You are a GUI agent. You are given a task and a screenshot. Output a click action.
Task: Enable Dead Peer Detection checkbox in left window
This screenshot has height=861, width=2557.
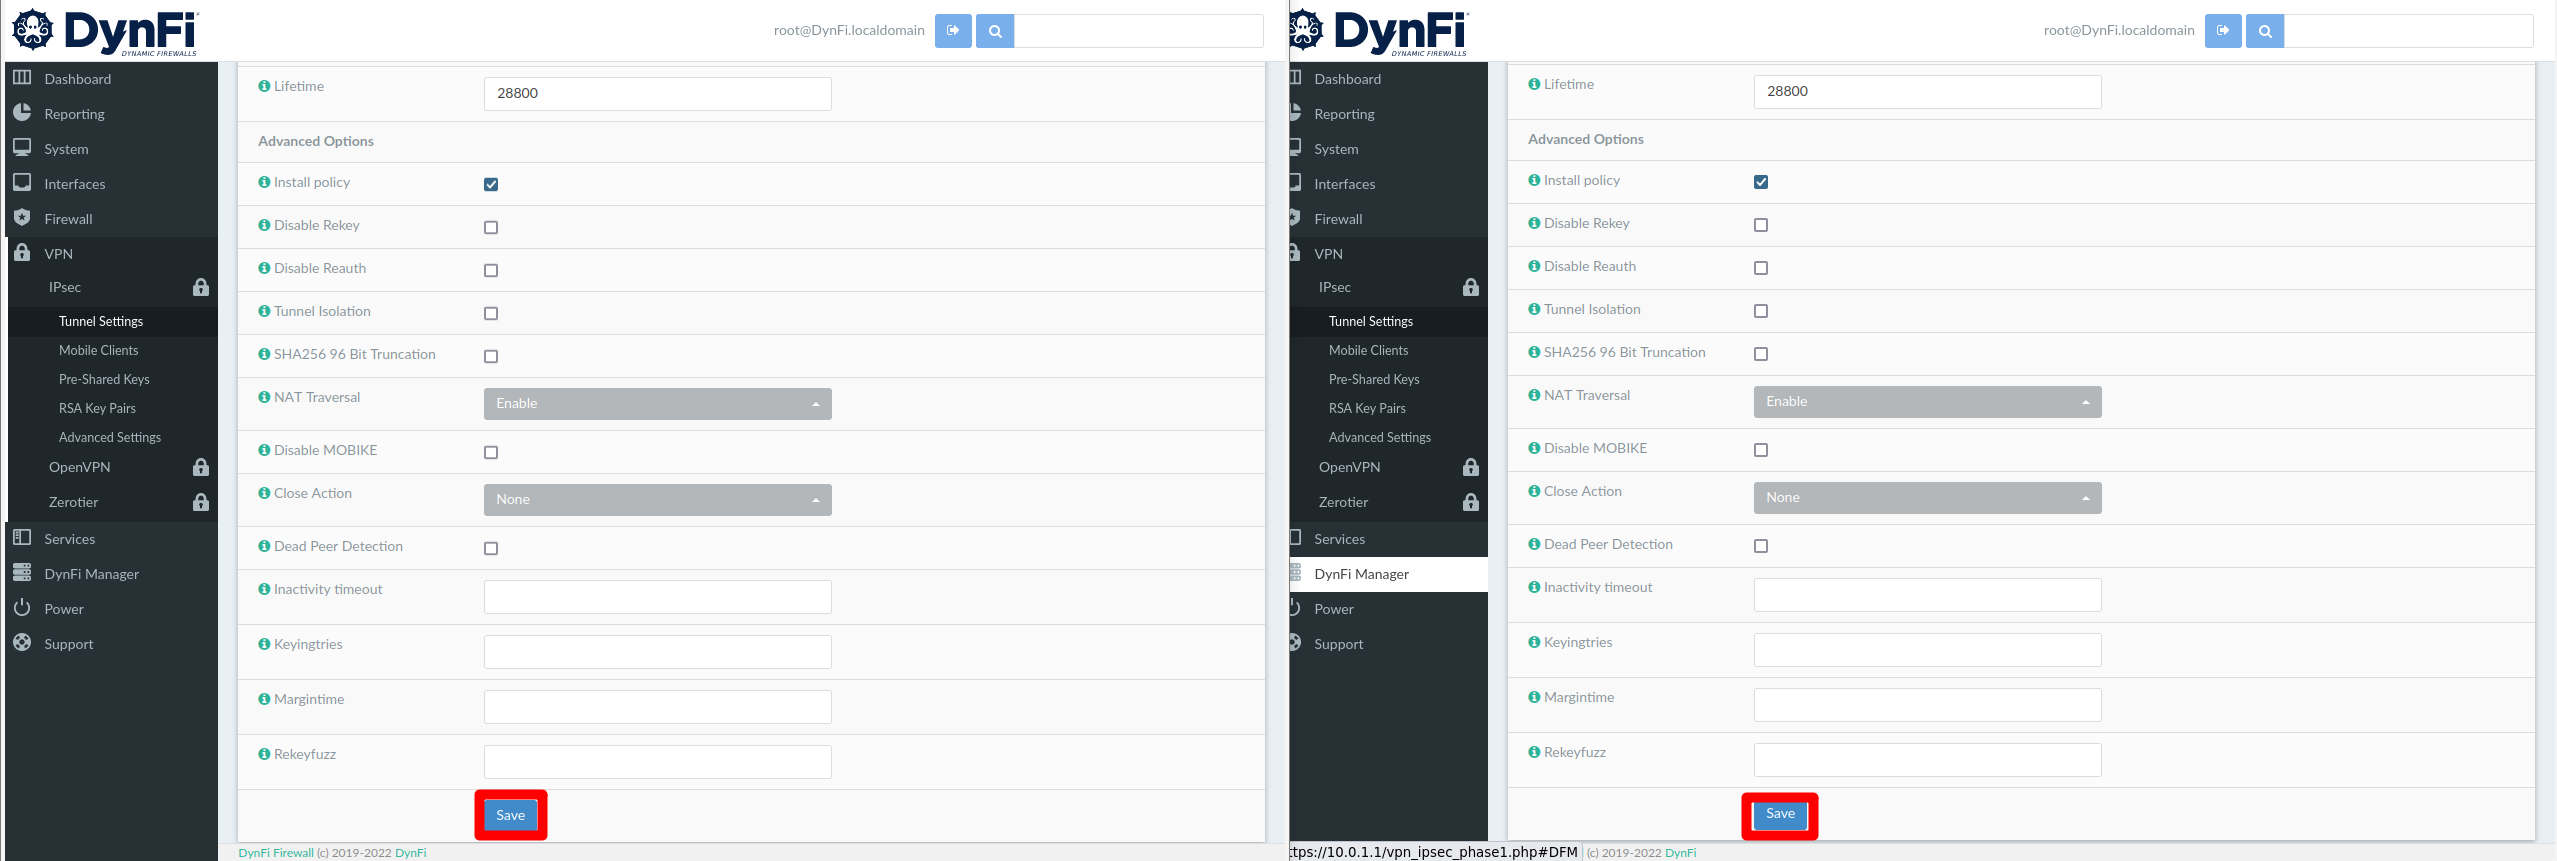coord(491,548)
